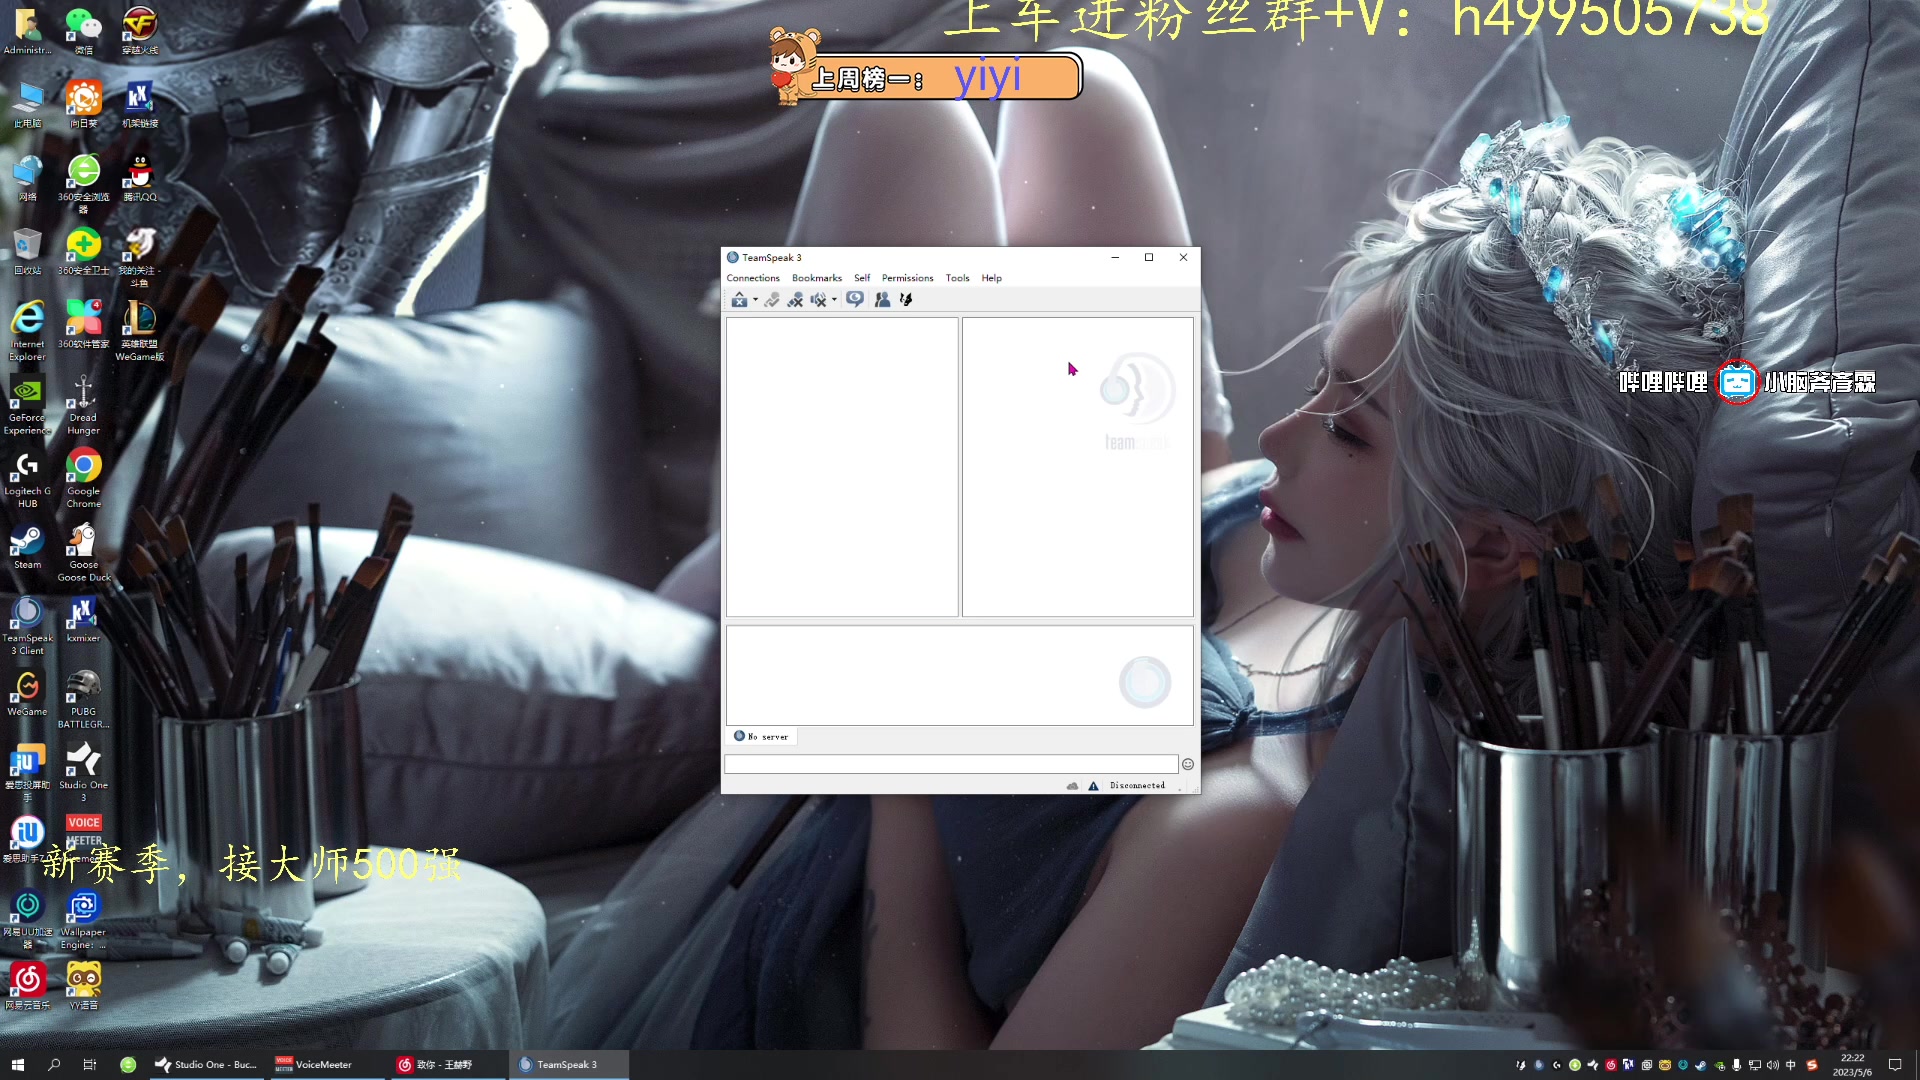
Task: Open the volume speaker tray icon
Action: click(x=1773, y=1065)
